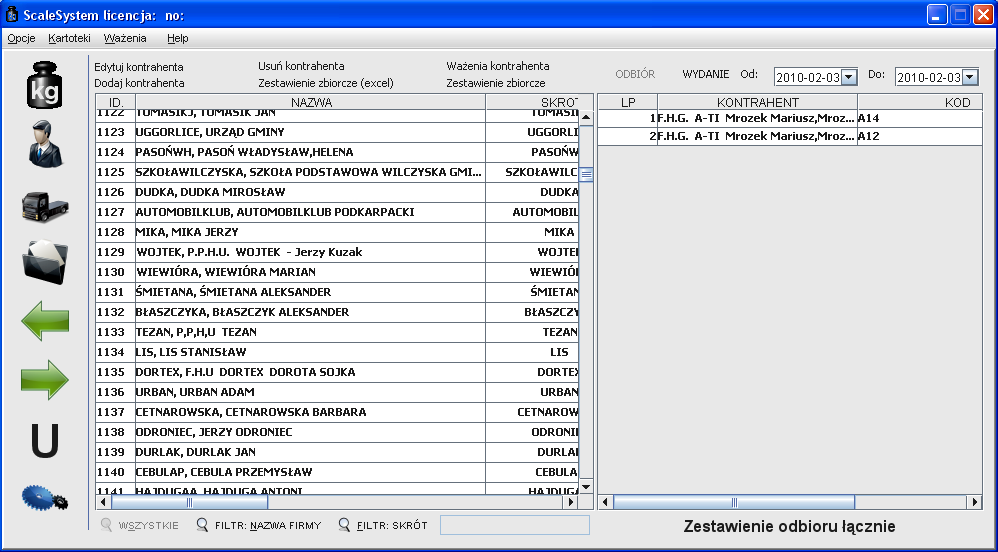This screenshot has height=552, width=998.
Task: Click the large U icon
Action: (x=45, y=441)
